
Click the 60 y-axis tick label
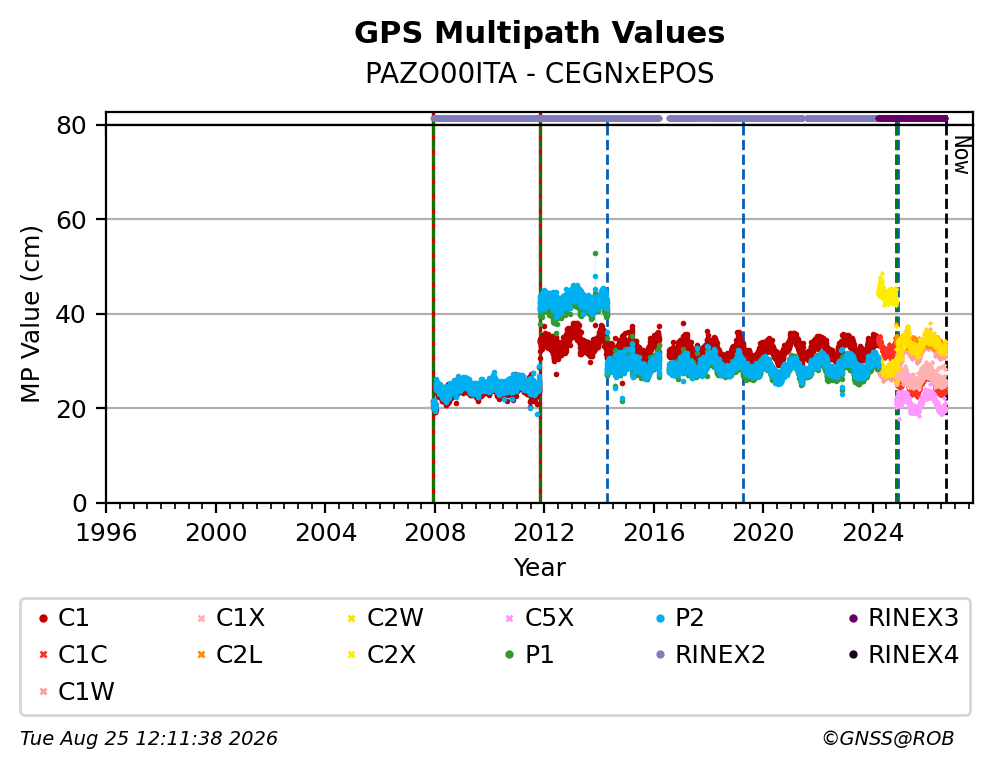[71, 220]
